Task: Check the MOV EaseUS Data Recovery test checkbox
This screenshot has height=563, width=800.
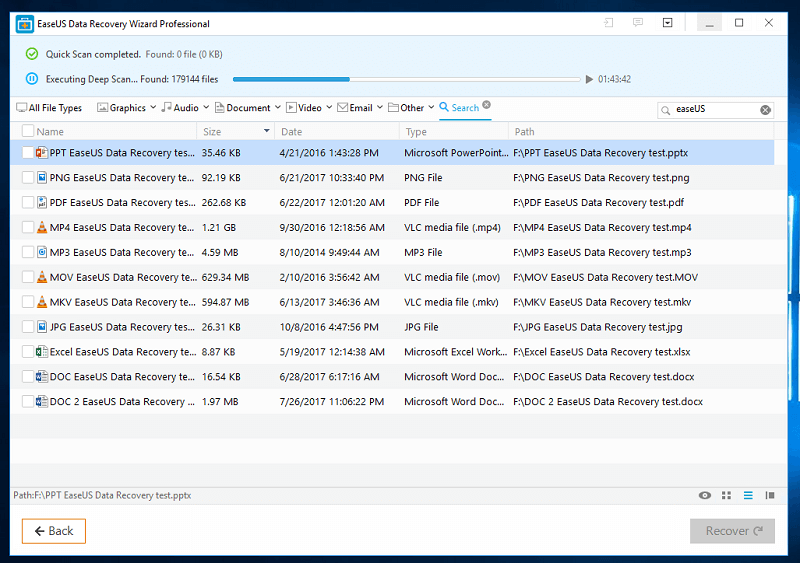Action: pyautogui.click(x=28, y=277)
